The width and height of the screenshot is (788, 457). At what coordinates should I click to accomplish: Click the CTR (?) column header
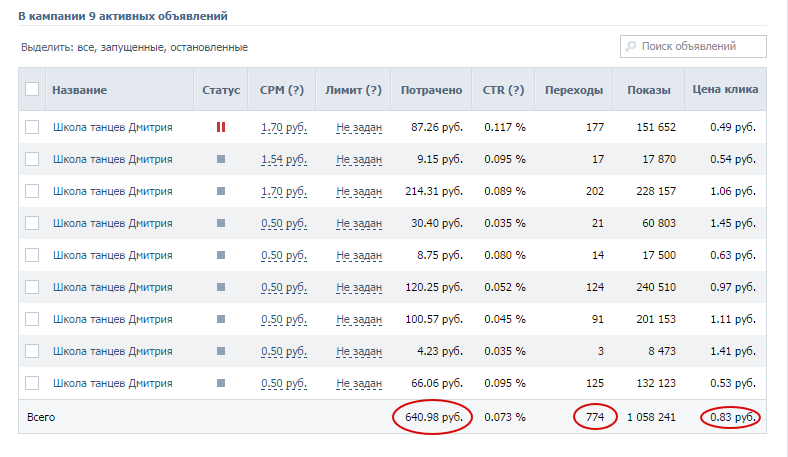504,90
